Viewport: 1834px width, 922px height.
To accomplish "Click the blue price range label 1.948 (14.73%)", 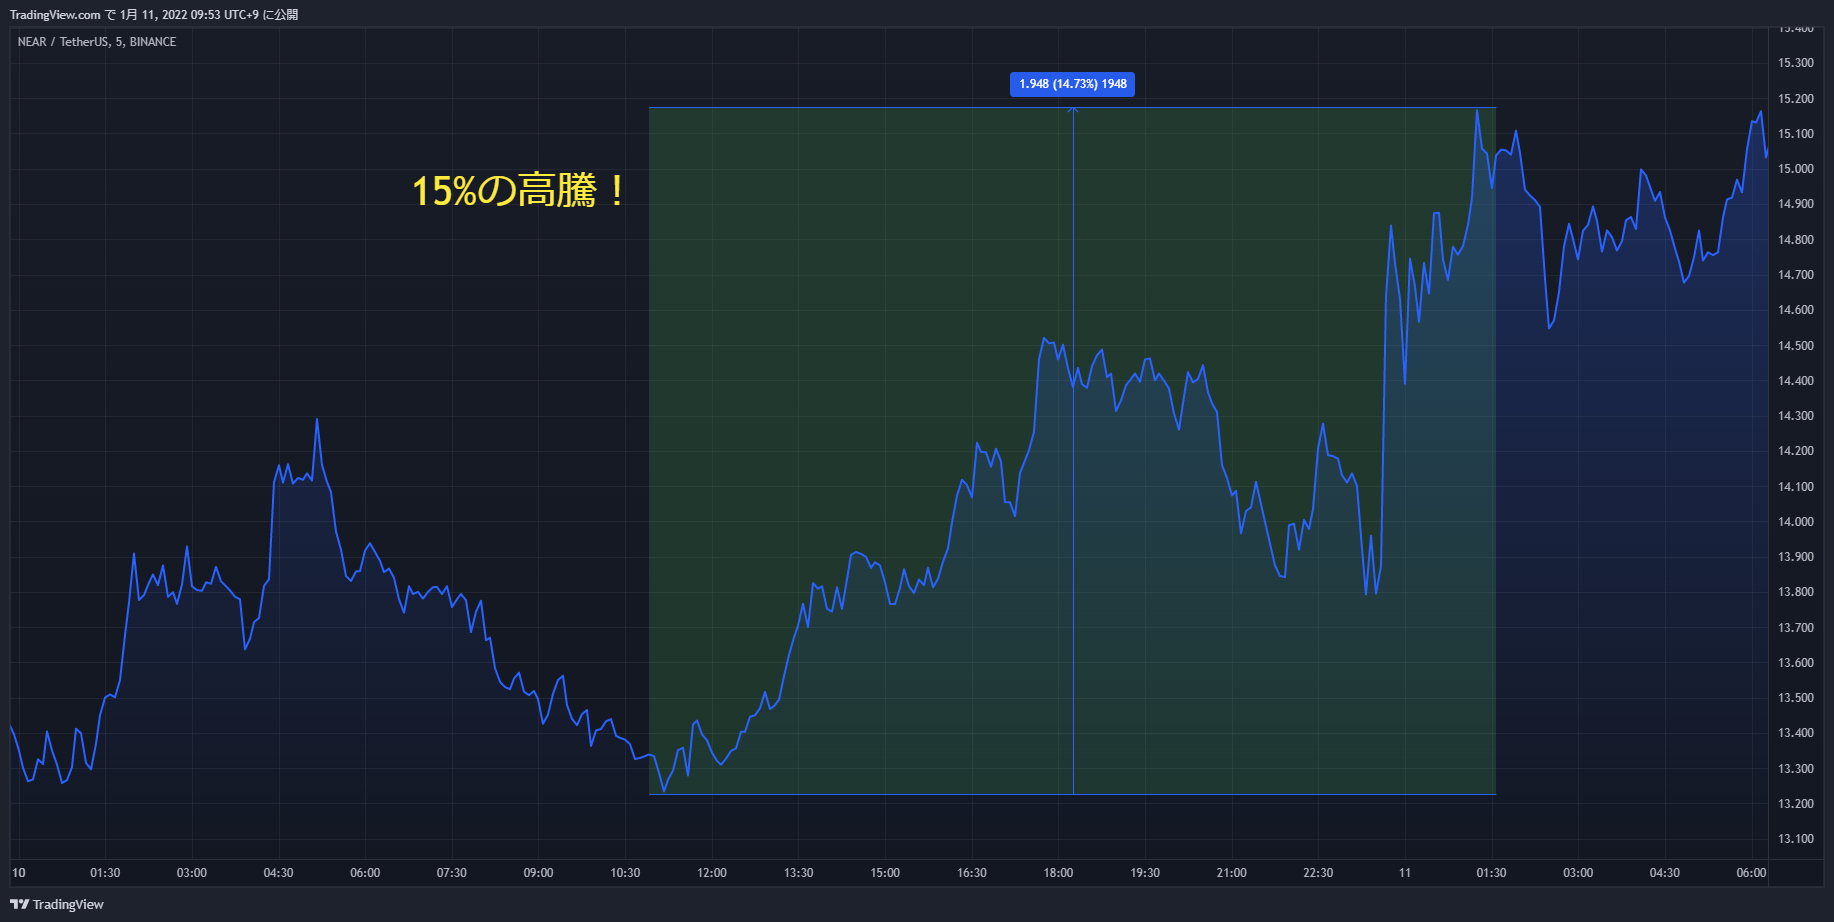I will (x=1072, y=84).
